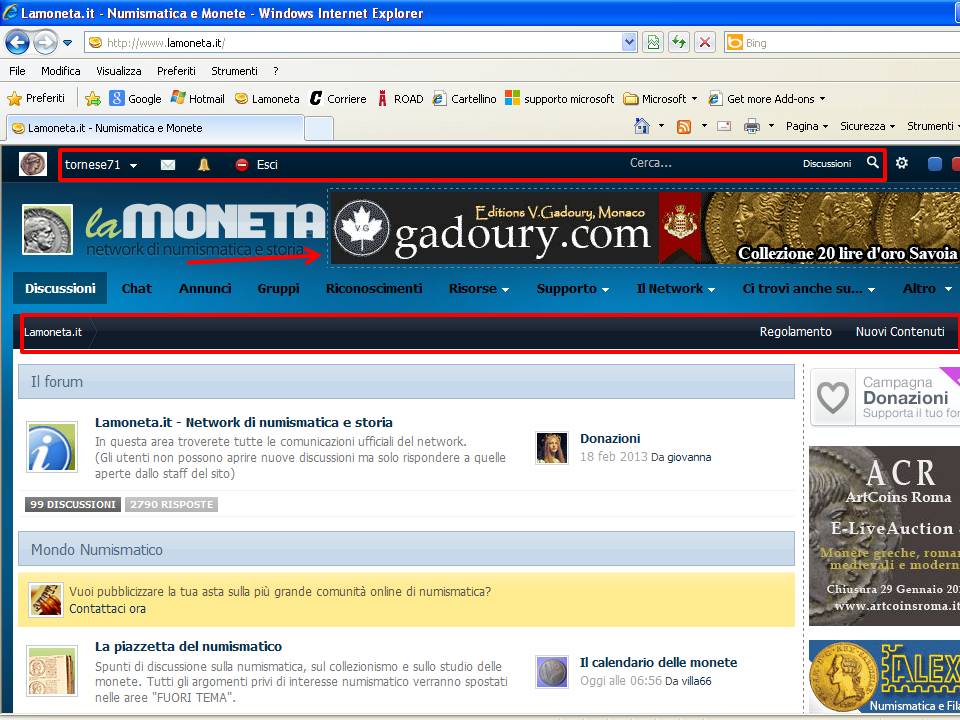The height and width of the screenshot is (720, 960).
Task: Open La piazzetta del numismatico forum
Action: point(189,647)
